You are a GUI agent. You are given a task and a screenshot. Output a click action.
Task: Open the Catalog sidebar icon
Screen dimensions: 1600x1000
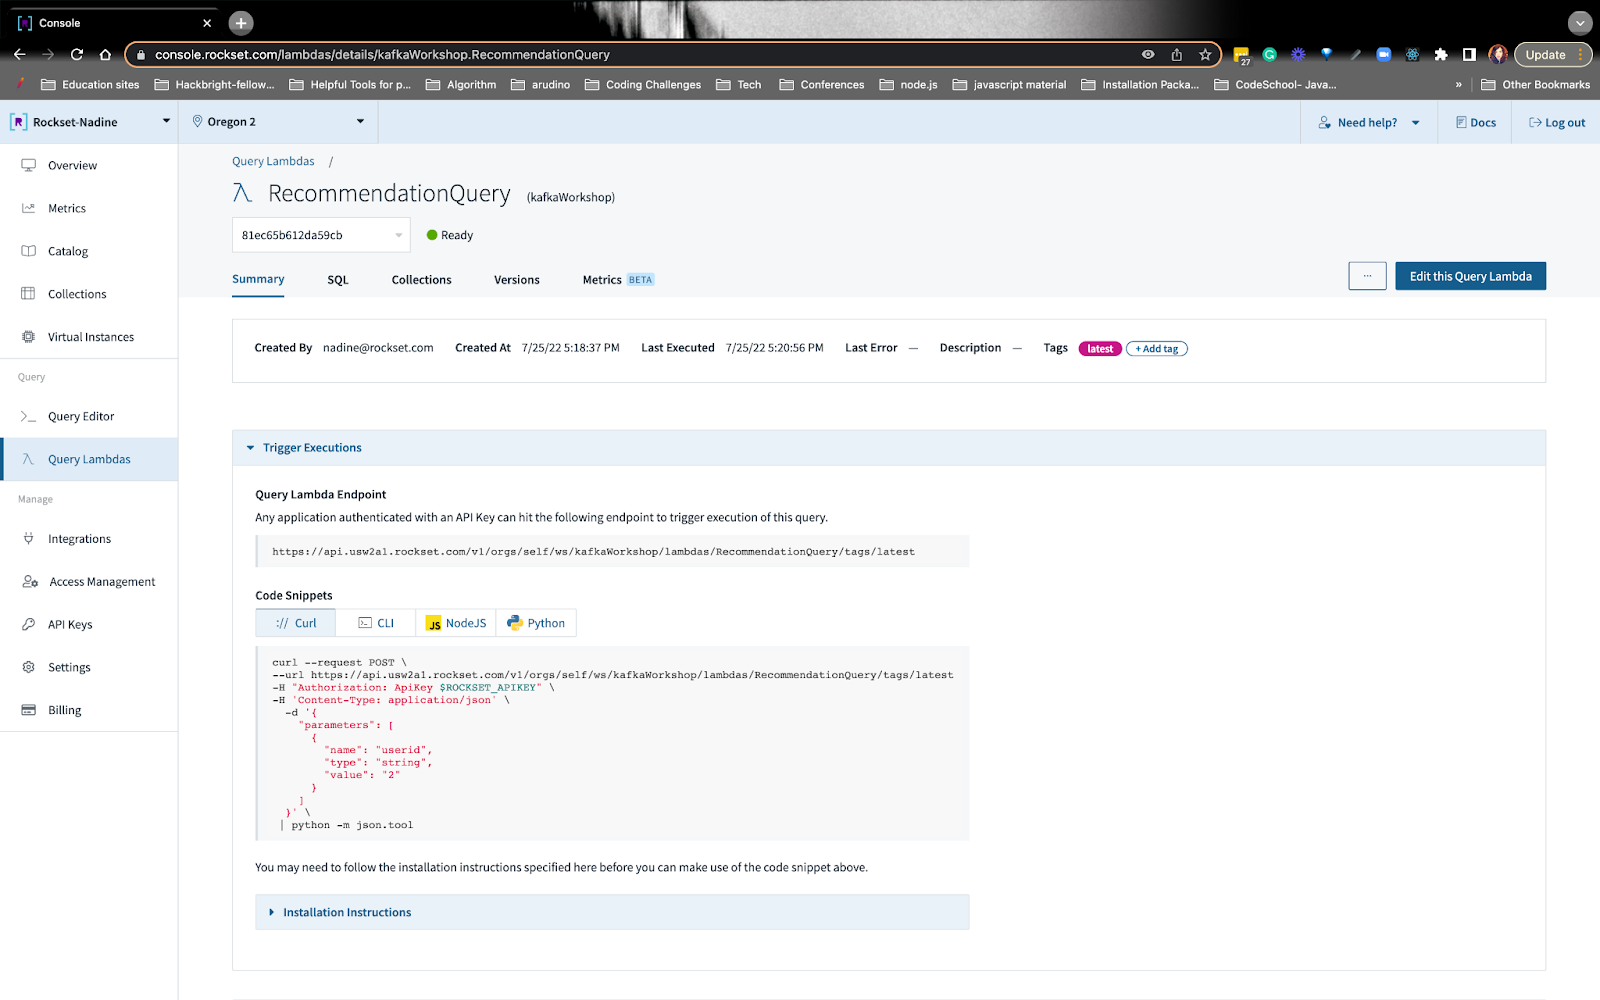pos(28,251)
